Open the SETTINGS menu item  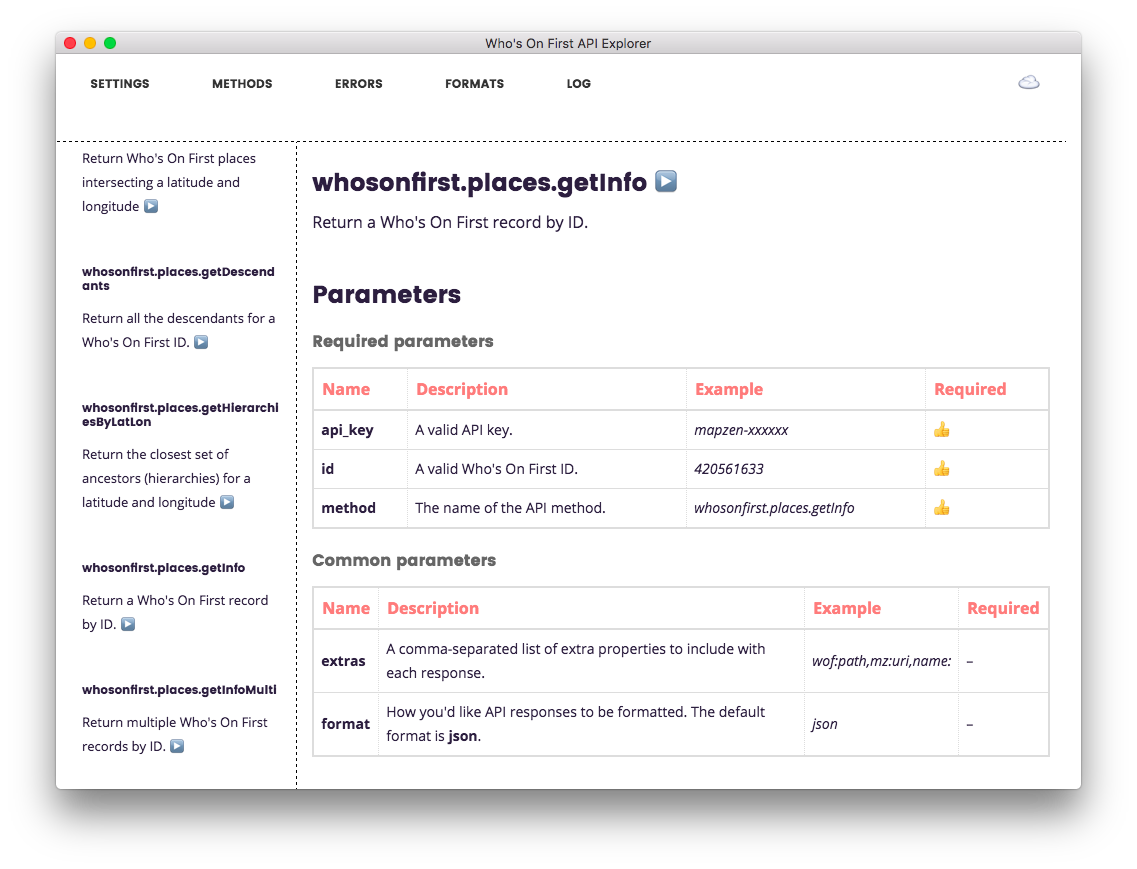coord(120,83)
